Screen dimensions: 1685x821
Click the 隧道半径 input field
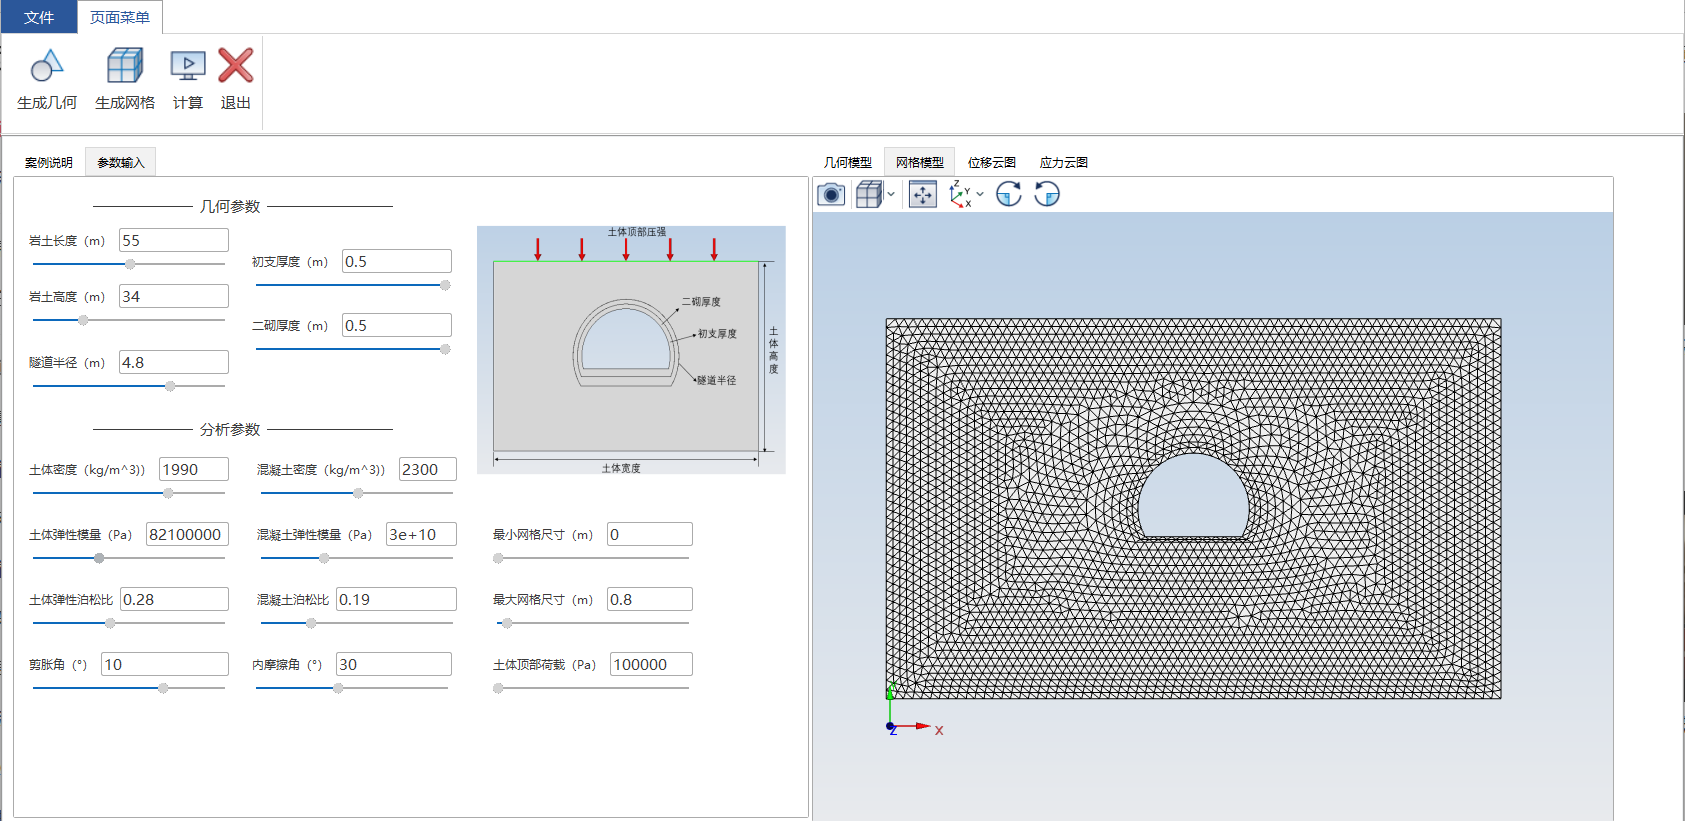tap(174, 362)
